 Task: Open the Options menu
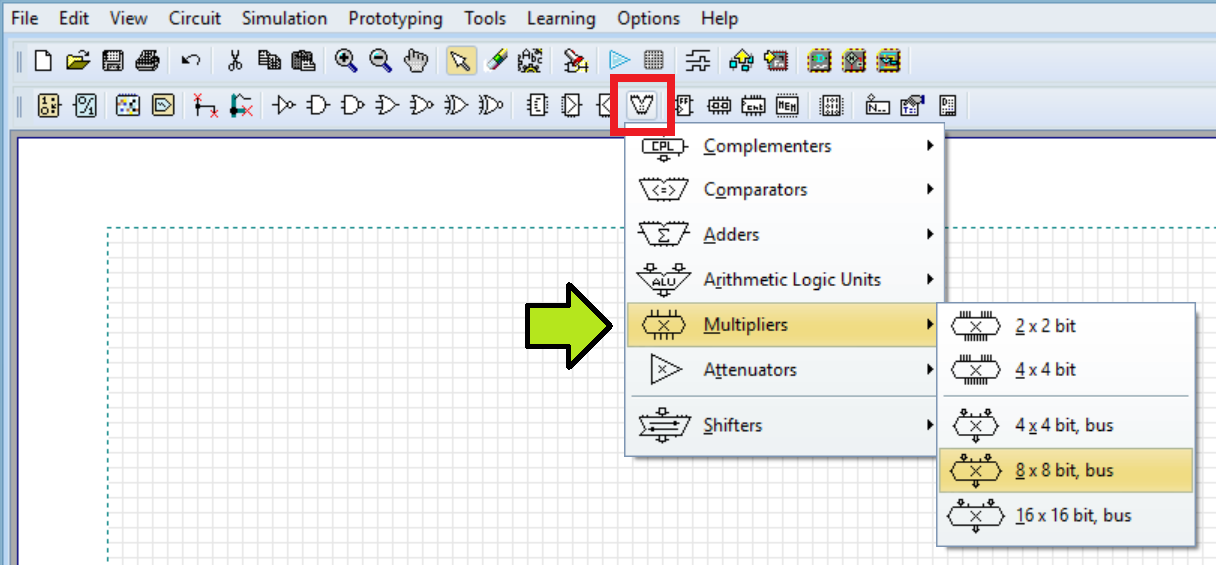[649, 18]
